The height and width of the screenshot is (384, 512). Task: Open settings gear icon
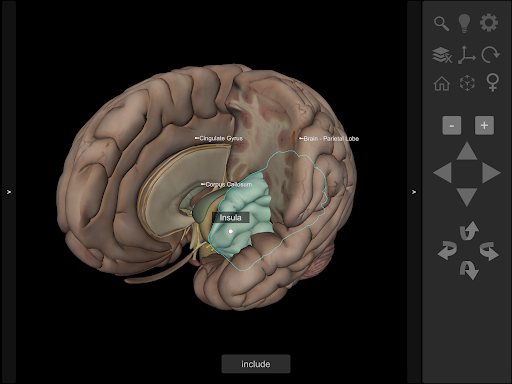[x=489, y=23]
